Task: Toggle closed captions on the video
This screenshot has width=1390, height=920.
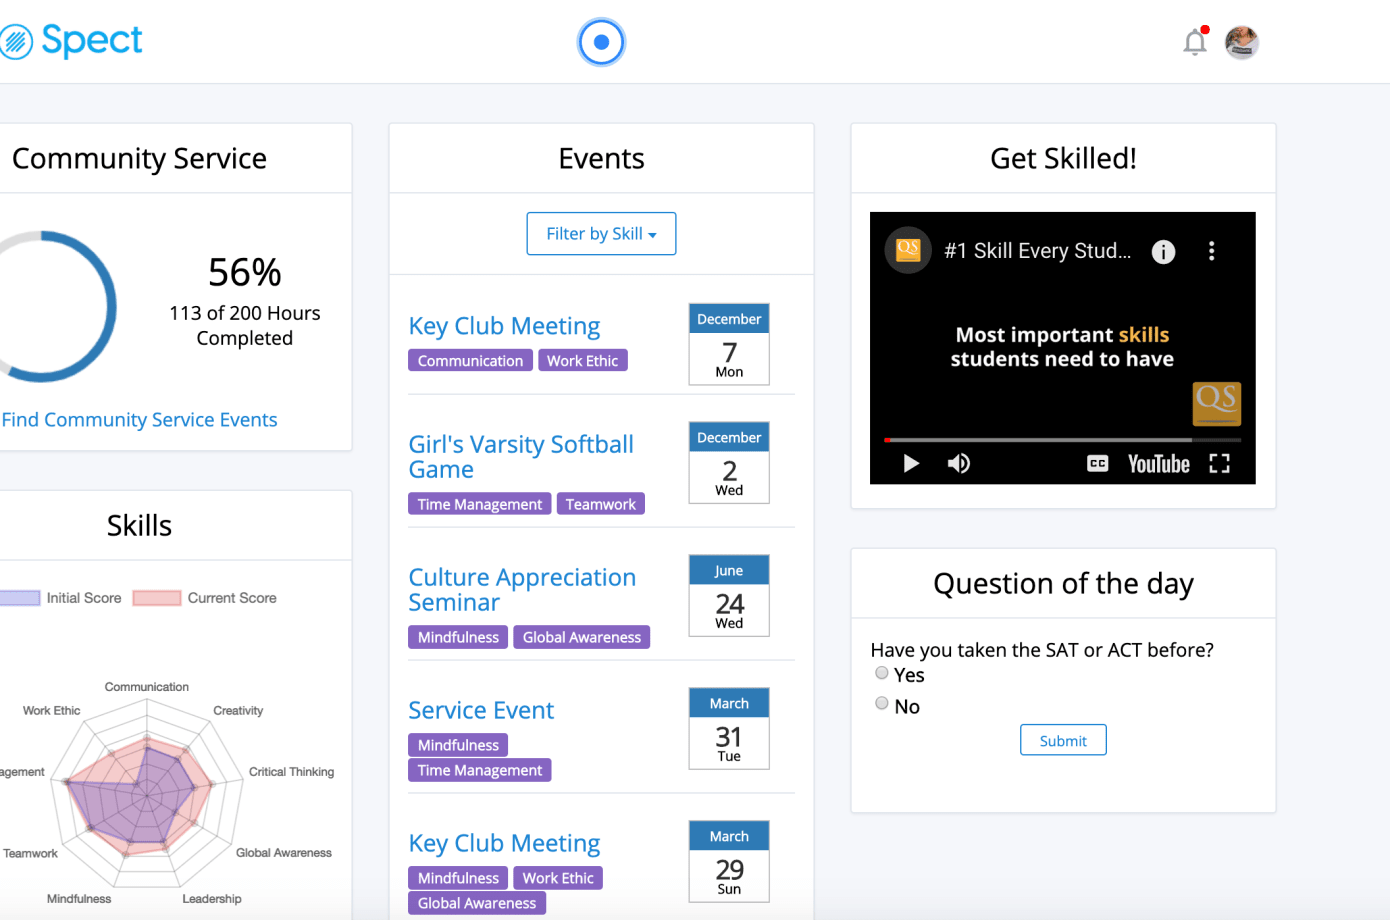Action: coord(1097,463)
